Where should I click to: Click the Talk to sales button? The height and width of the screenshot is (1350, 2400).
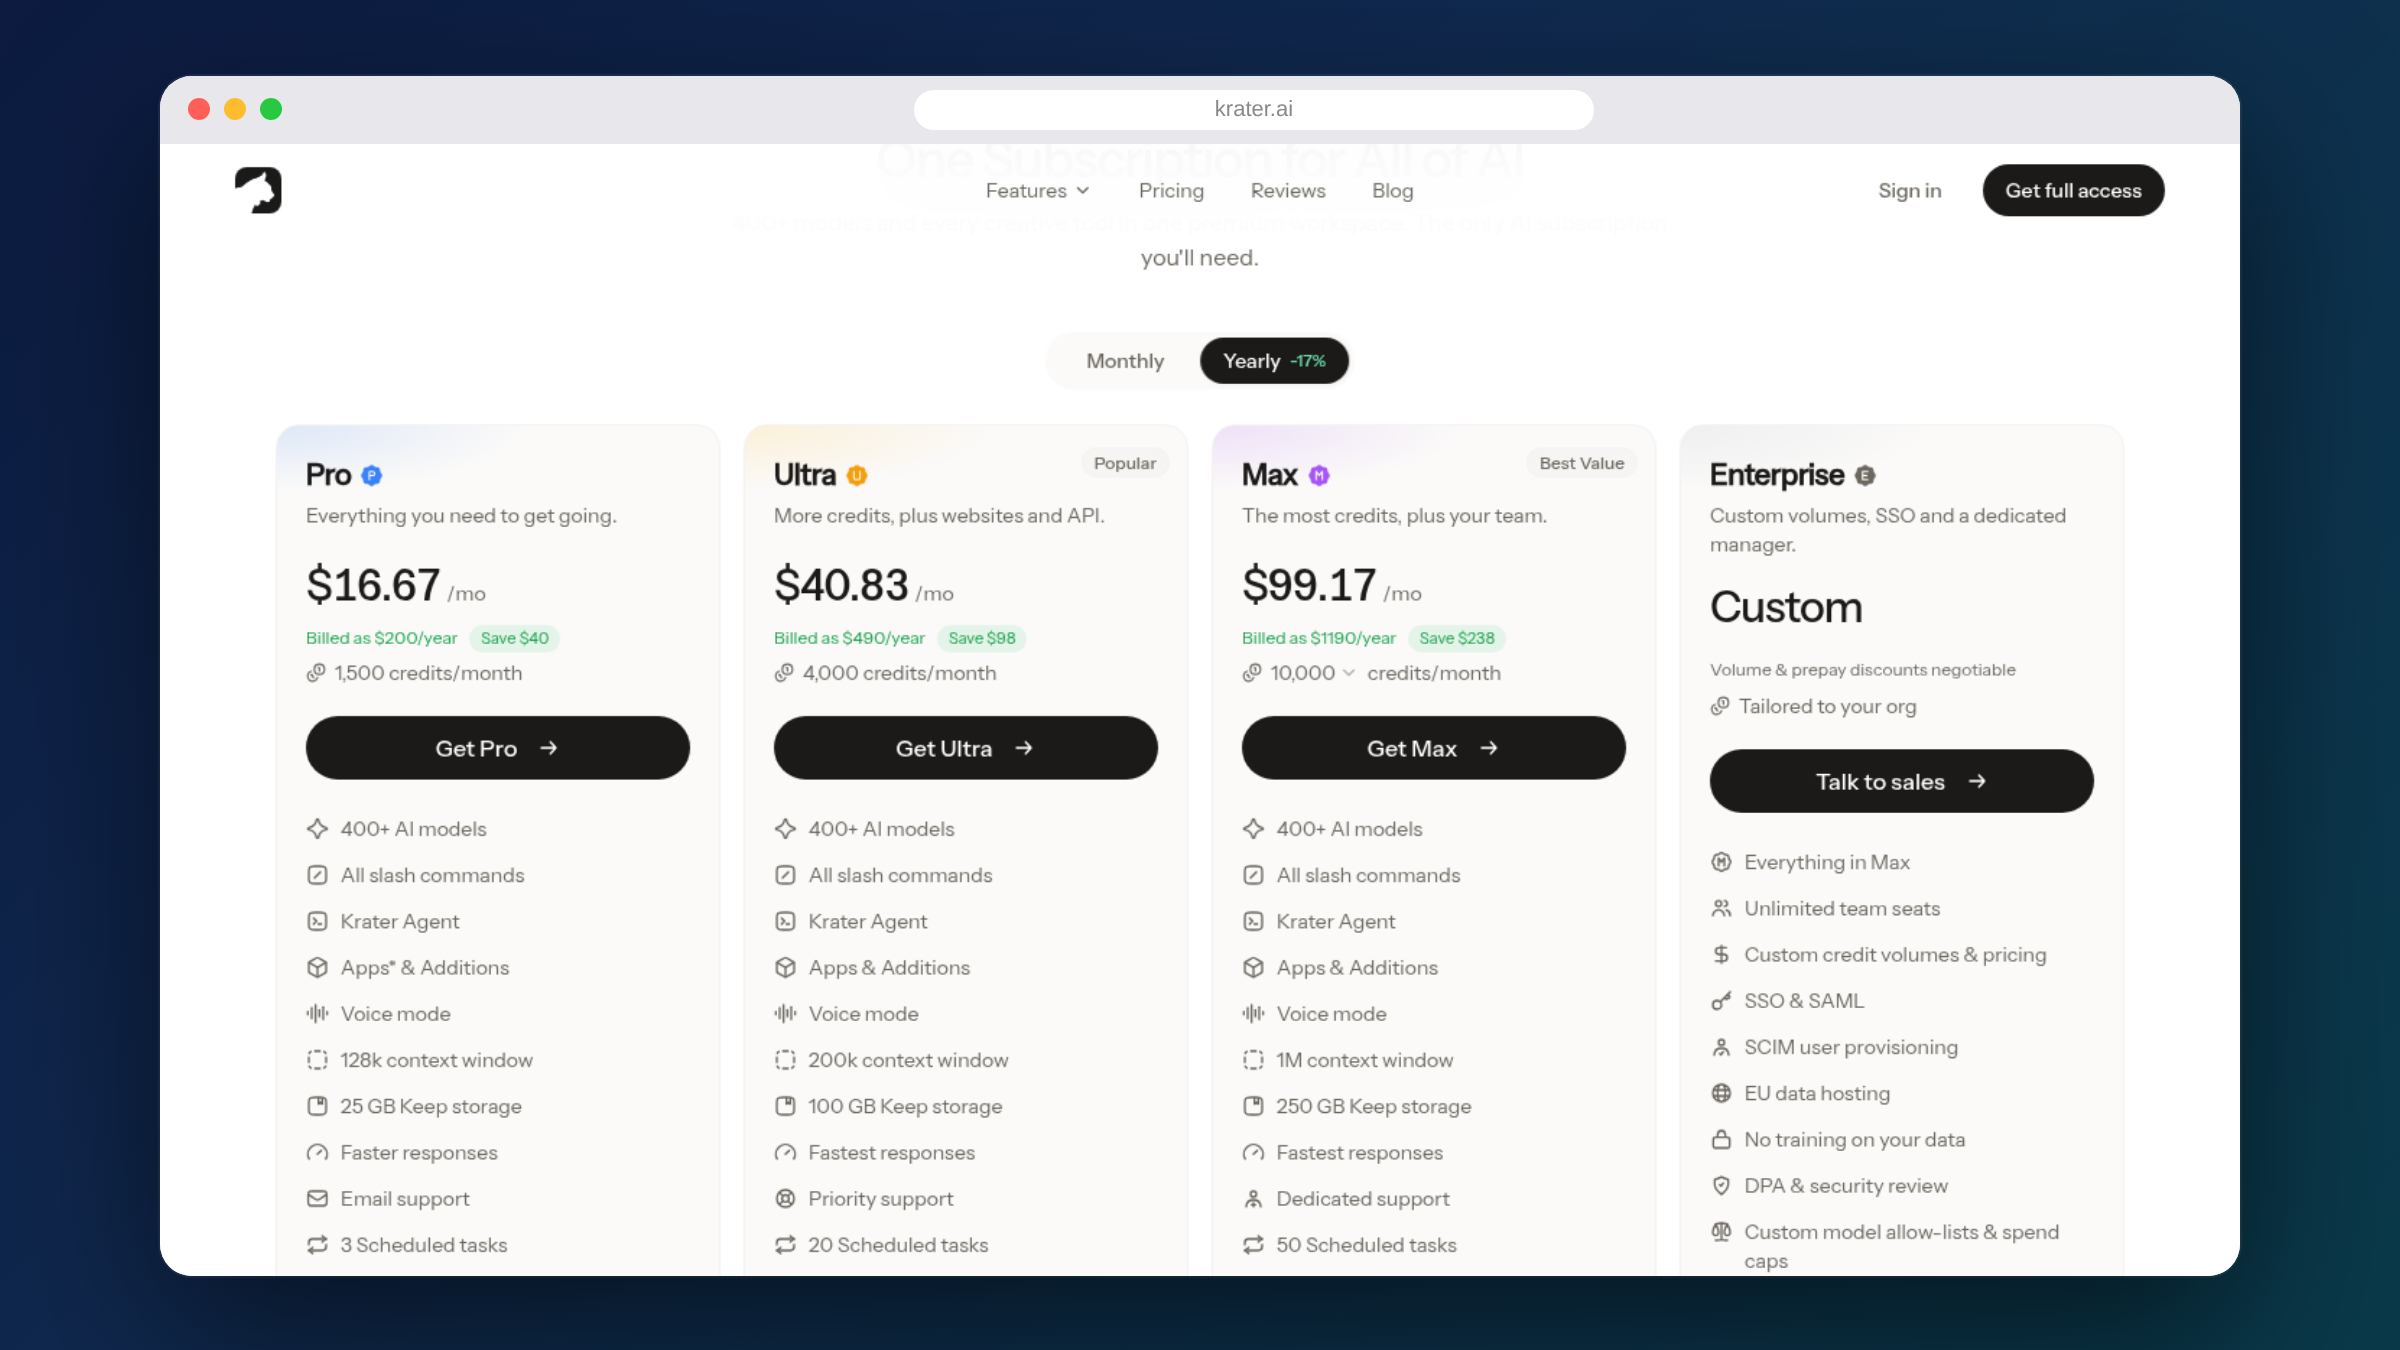[1901, 781]
